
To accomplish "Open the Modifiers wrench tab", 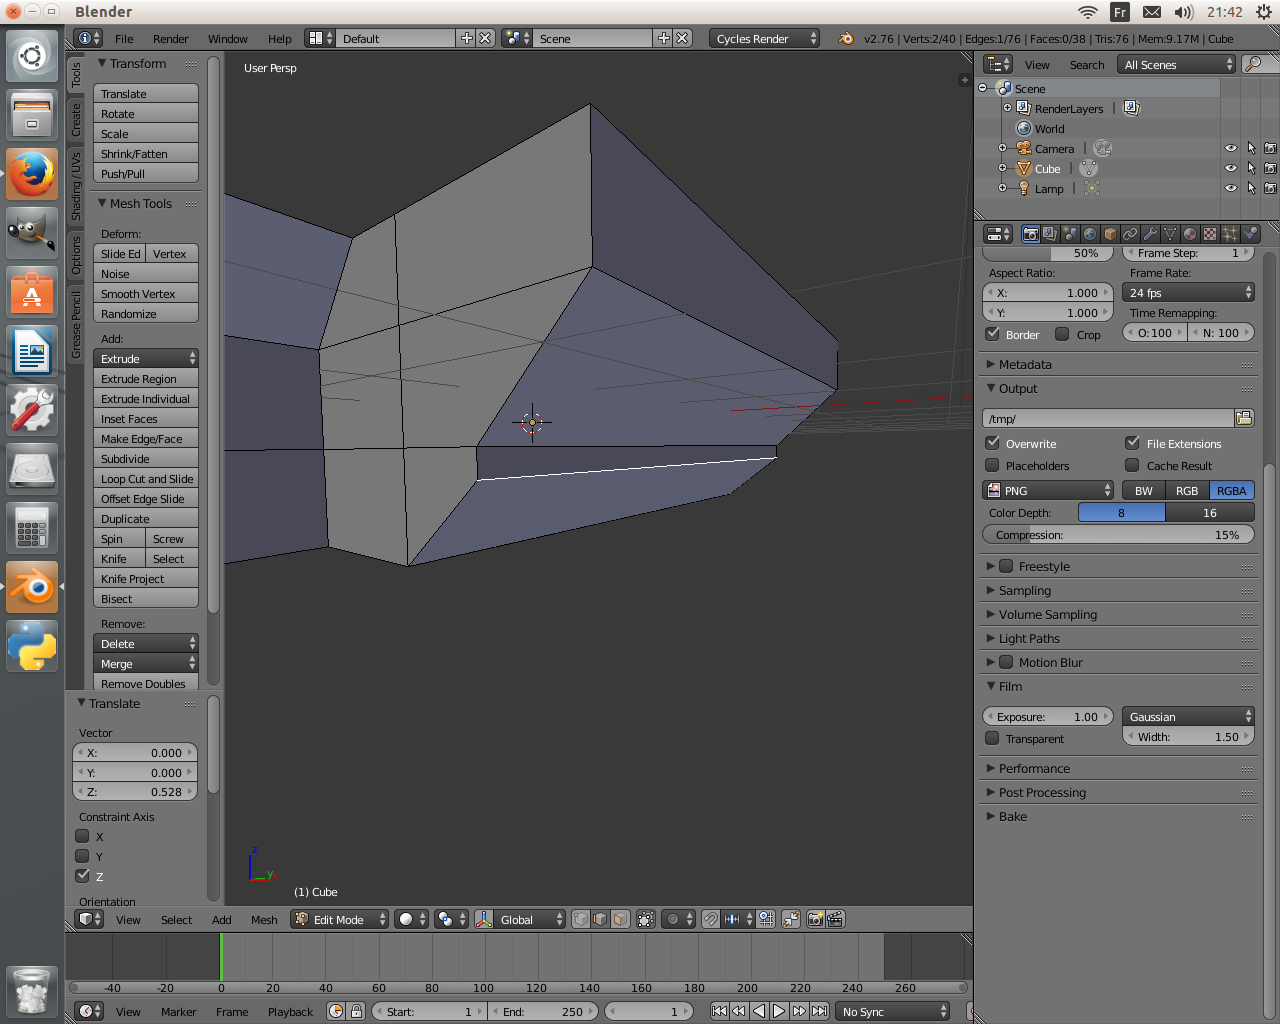I will (x=1150, y=234).
